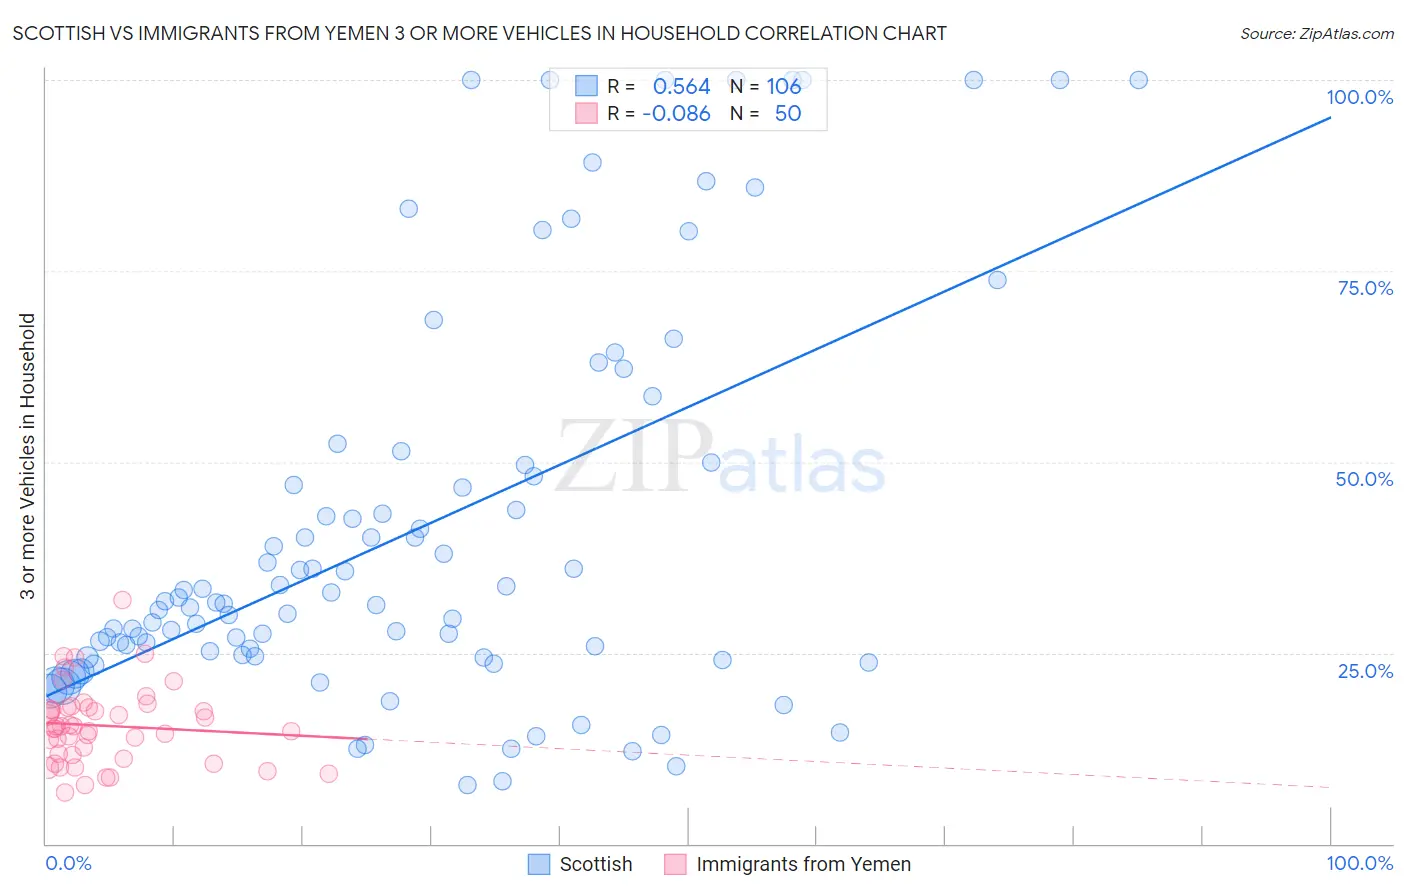This screenshot has width=1406, height=892.
Task: Click the 100.0% x-axis label
Action: point(1360,863)
